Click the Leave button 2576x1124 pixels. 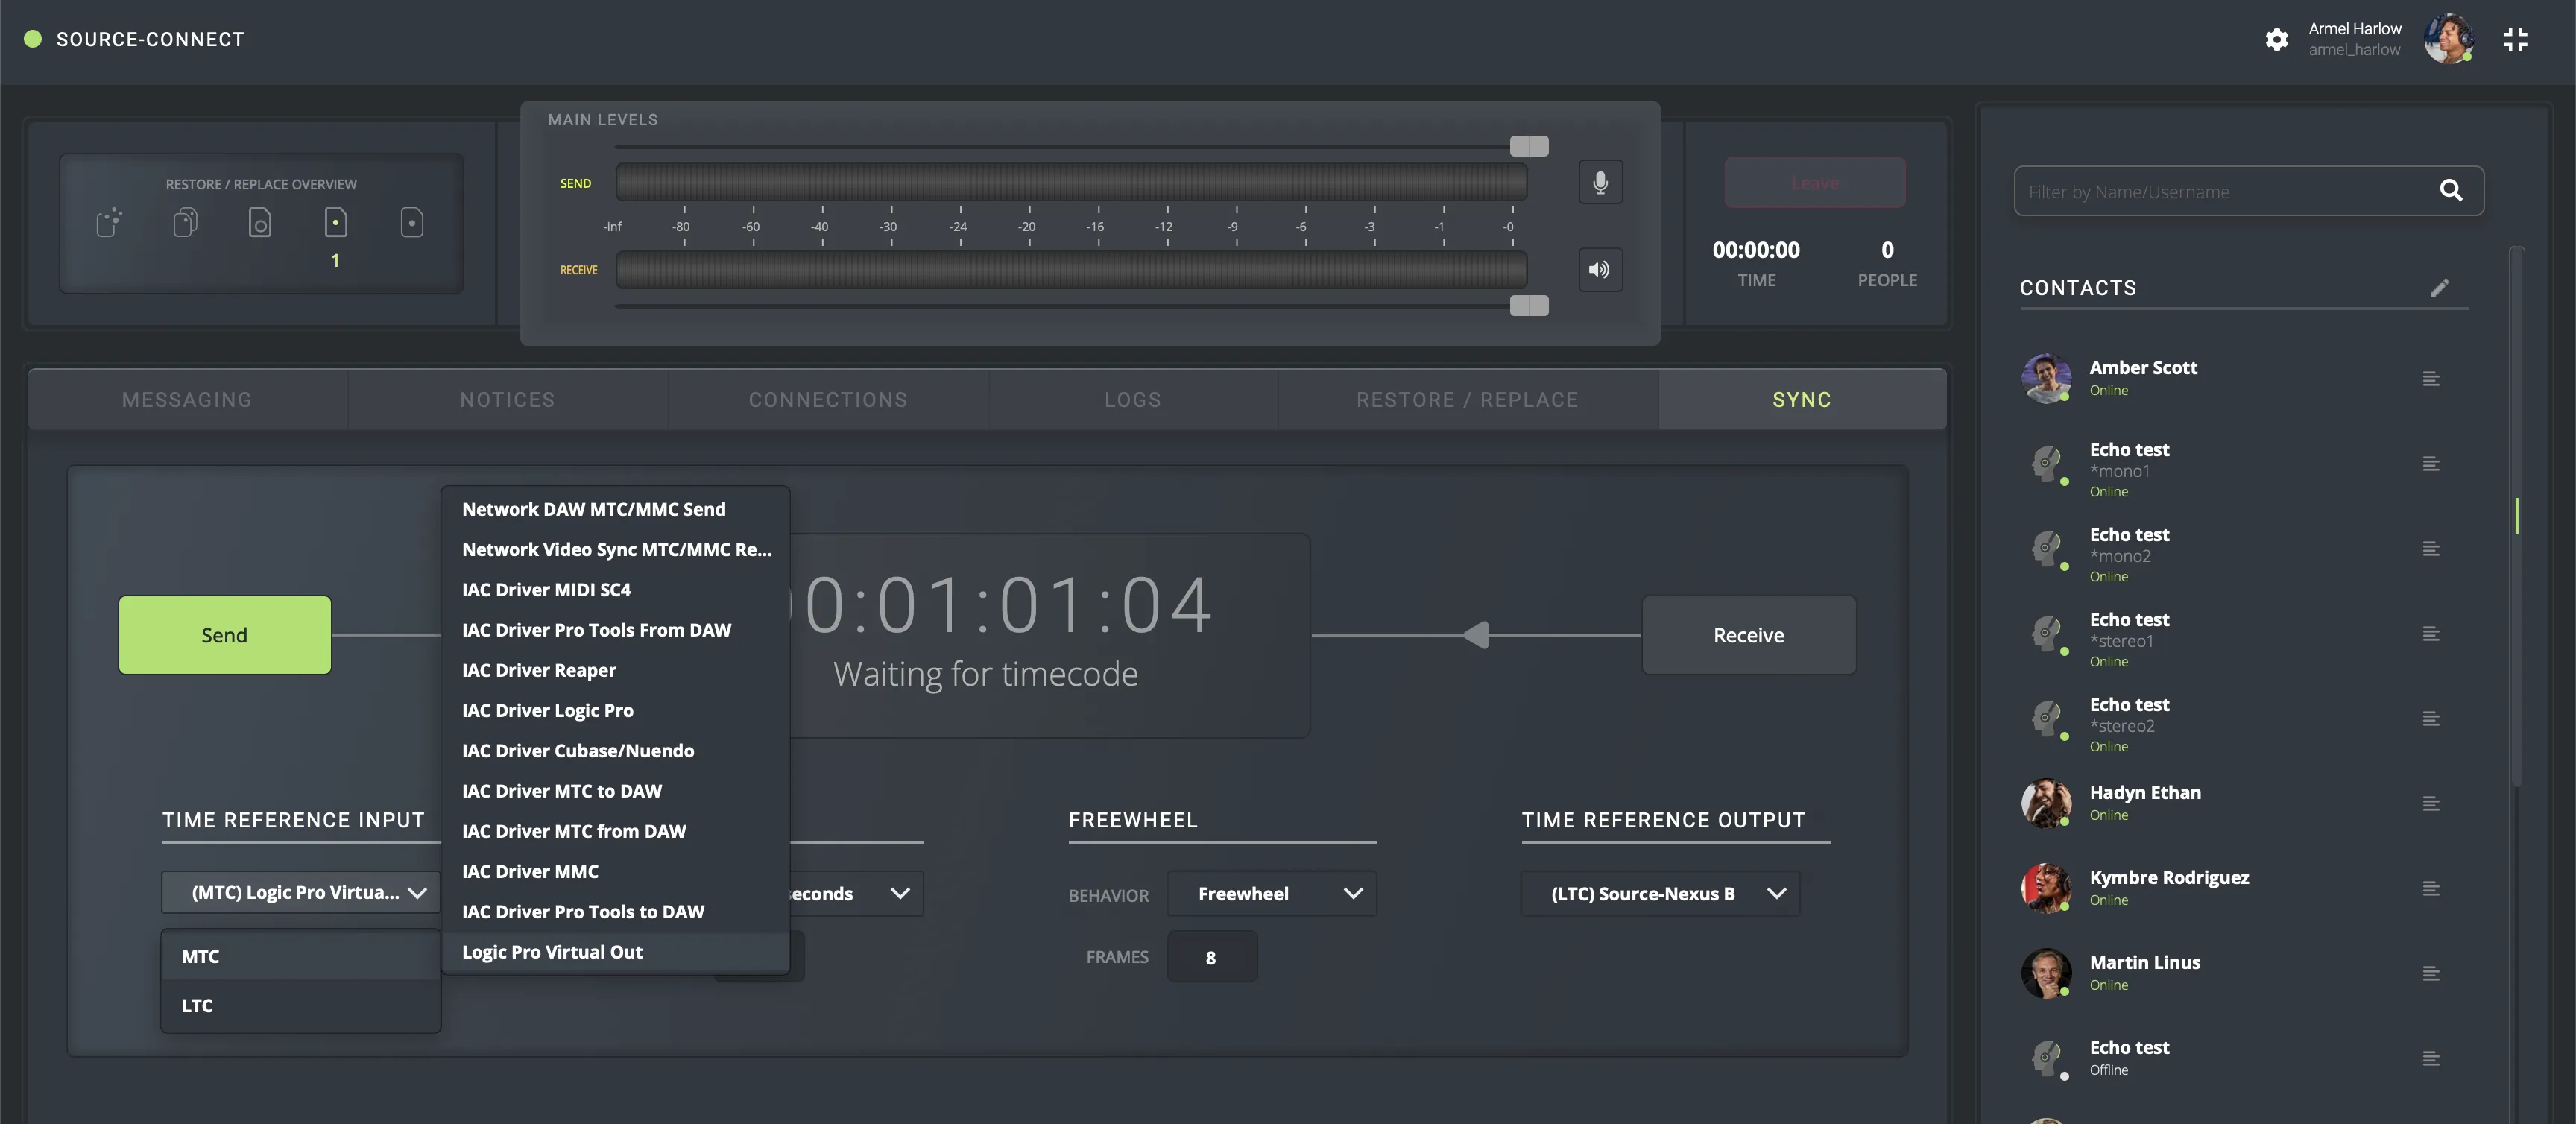1815,183
